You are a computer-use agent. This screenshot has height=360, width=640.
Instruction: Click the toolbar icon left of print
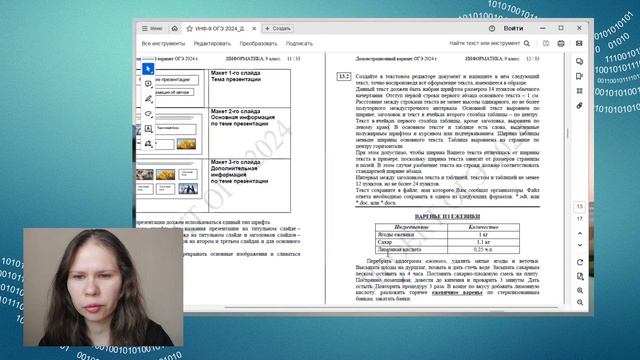(546, 43)
